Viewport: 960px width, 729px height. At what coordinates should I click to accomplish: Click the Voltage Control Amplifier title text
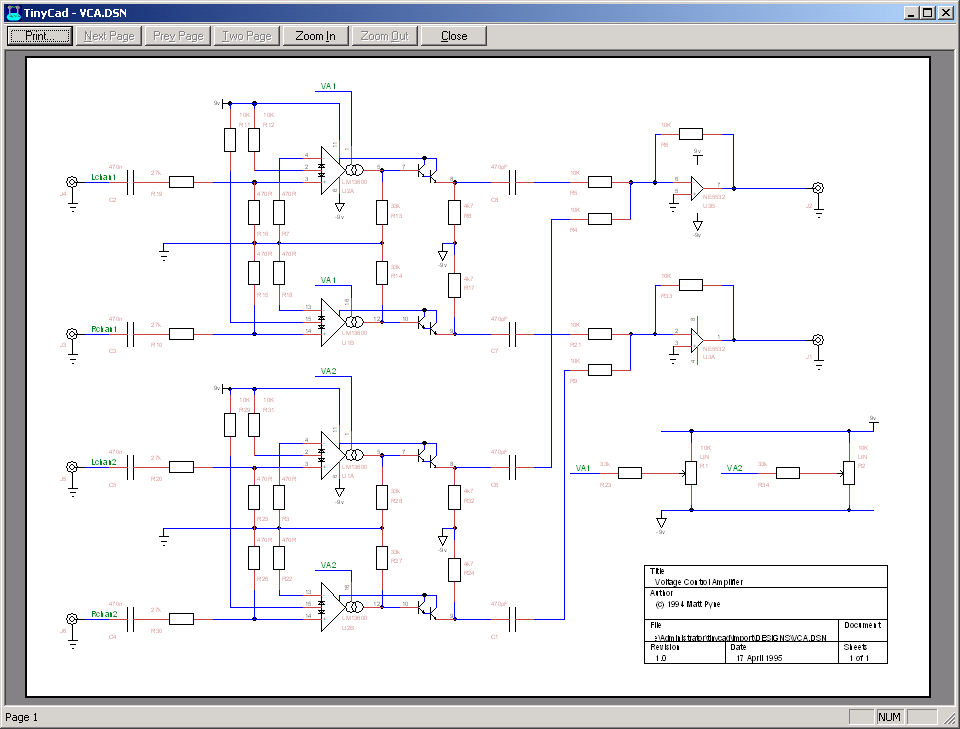pyautogui.click(x=699, y=582)
